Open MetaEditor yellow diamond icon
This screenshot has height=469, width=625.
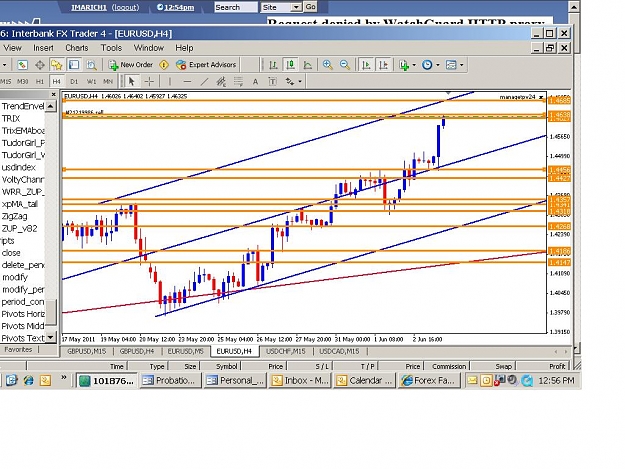[x=164, y=65]
